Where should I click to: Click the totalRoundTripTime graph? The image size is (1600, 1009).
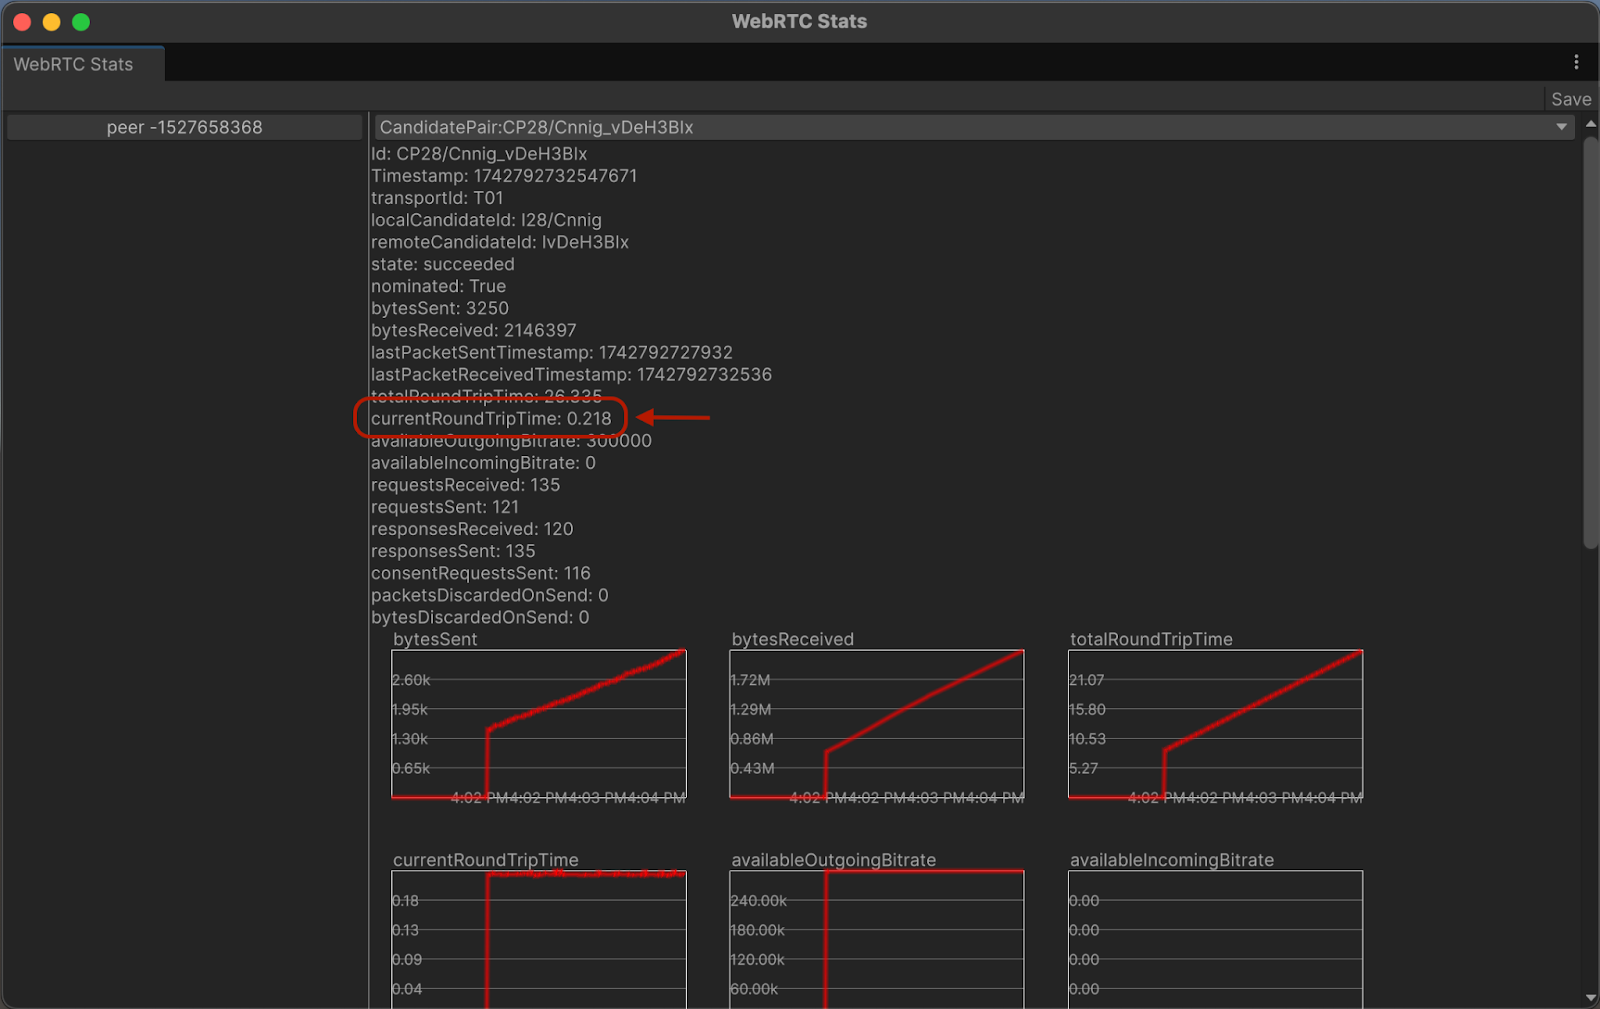click(1215, 724)
